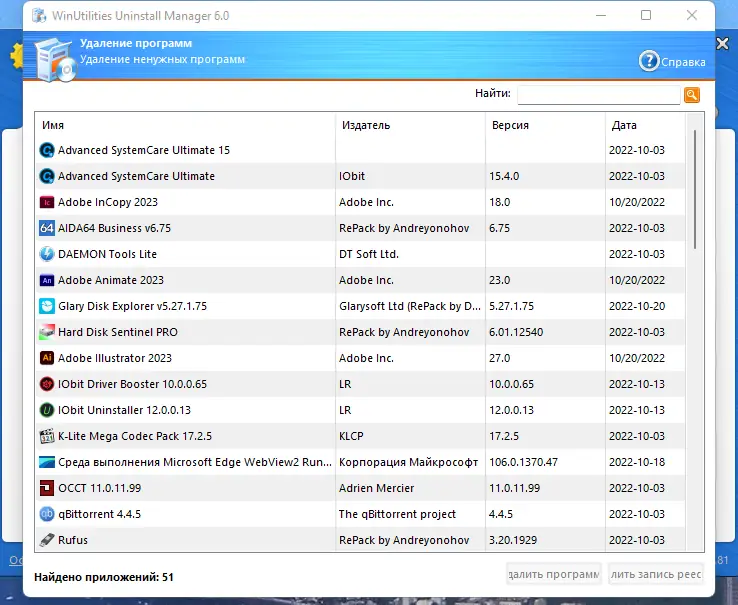Sort list by Версия column header
The height and width of the screenshot is (605, 738).
545,125
